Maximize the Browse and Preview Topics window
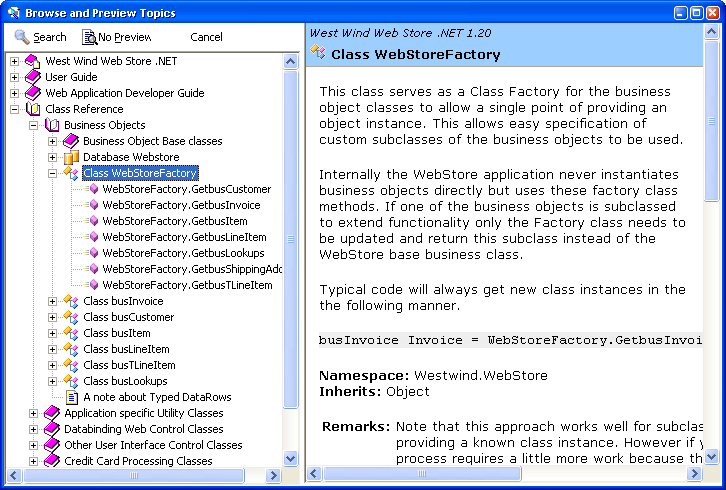The image size is (726, 490). coord(696,13)
